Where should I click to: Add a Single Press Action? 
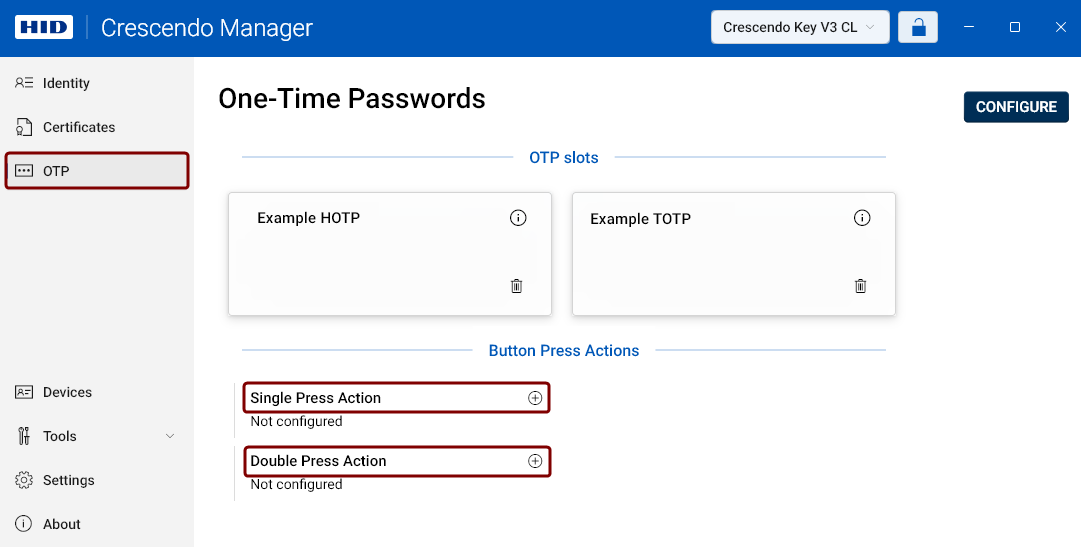(535, 398)
